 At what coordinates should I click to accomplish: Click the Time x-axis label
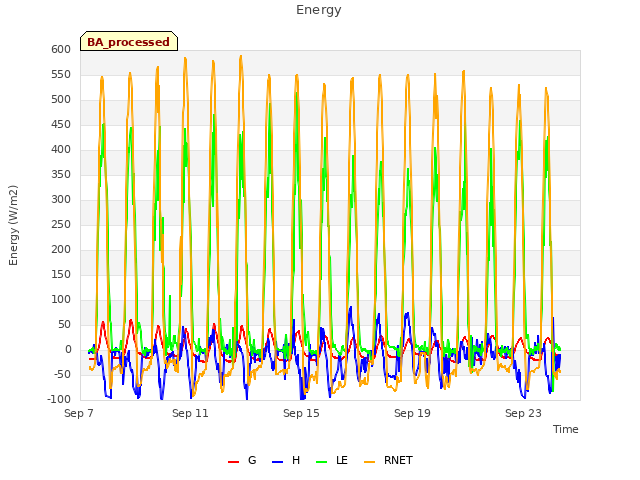(565, 429)
